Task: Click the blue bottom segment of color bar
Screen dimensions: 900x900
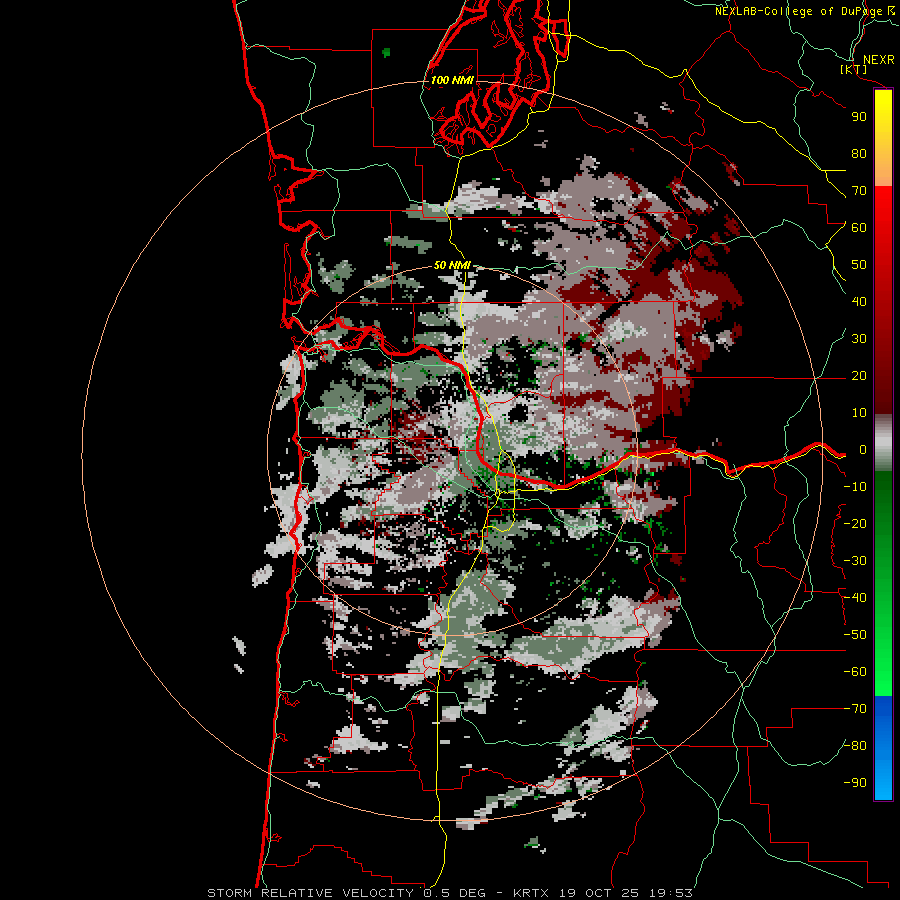Action: point(883,747)
